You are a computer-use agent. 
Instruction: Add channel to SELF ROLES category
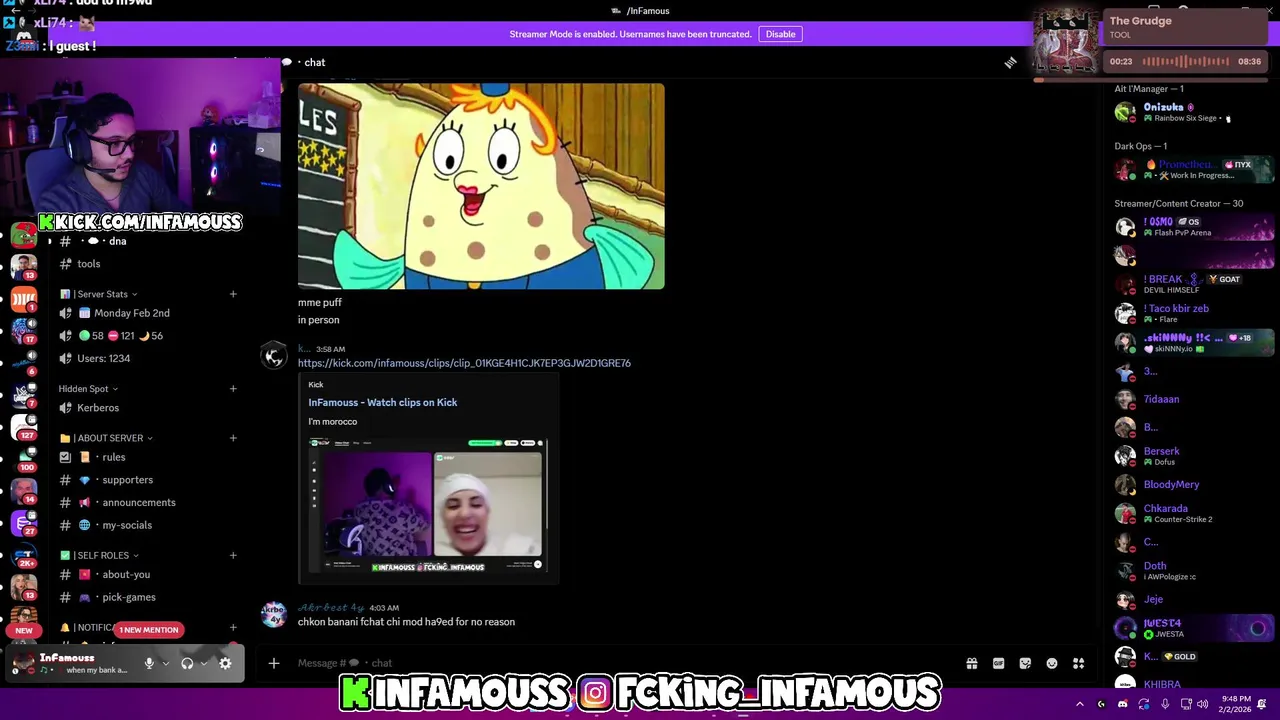coord(233,555)
